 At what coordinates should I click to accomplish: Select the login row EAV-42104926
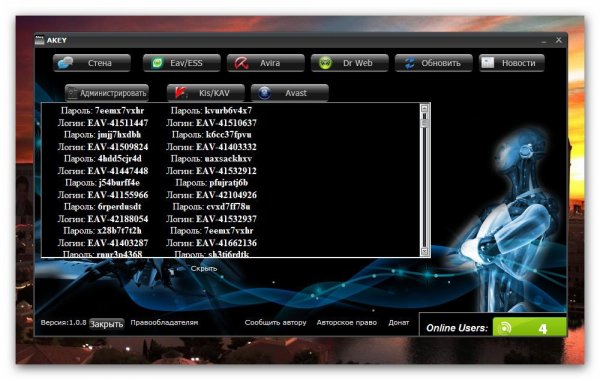click(x=211, y=195)
